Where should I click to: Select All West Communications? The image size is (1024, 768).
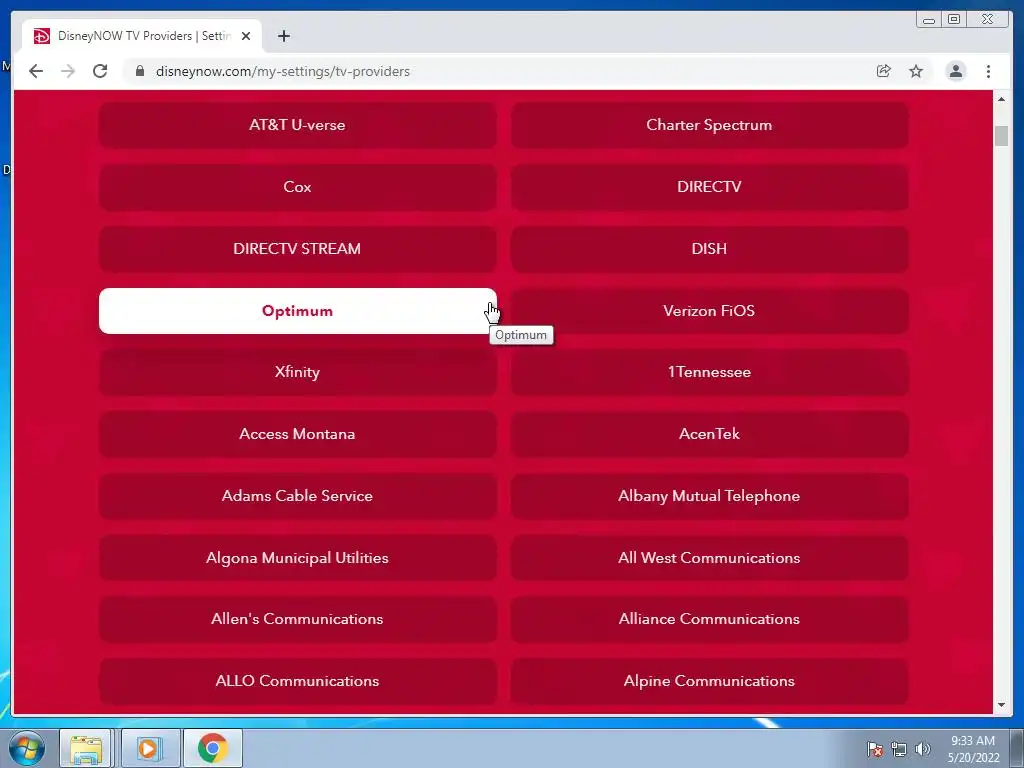pos(709,558)
